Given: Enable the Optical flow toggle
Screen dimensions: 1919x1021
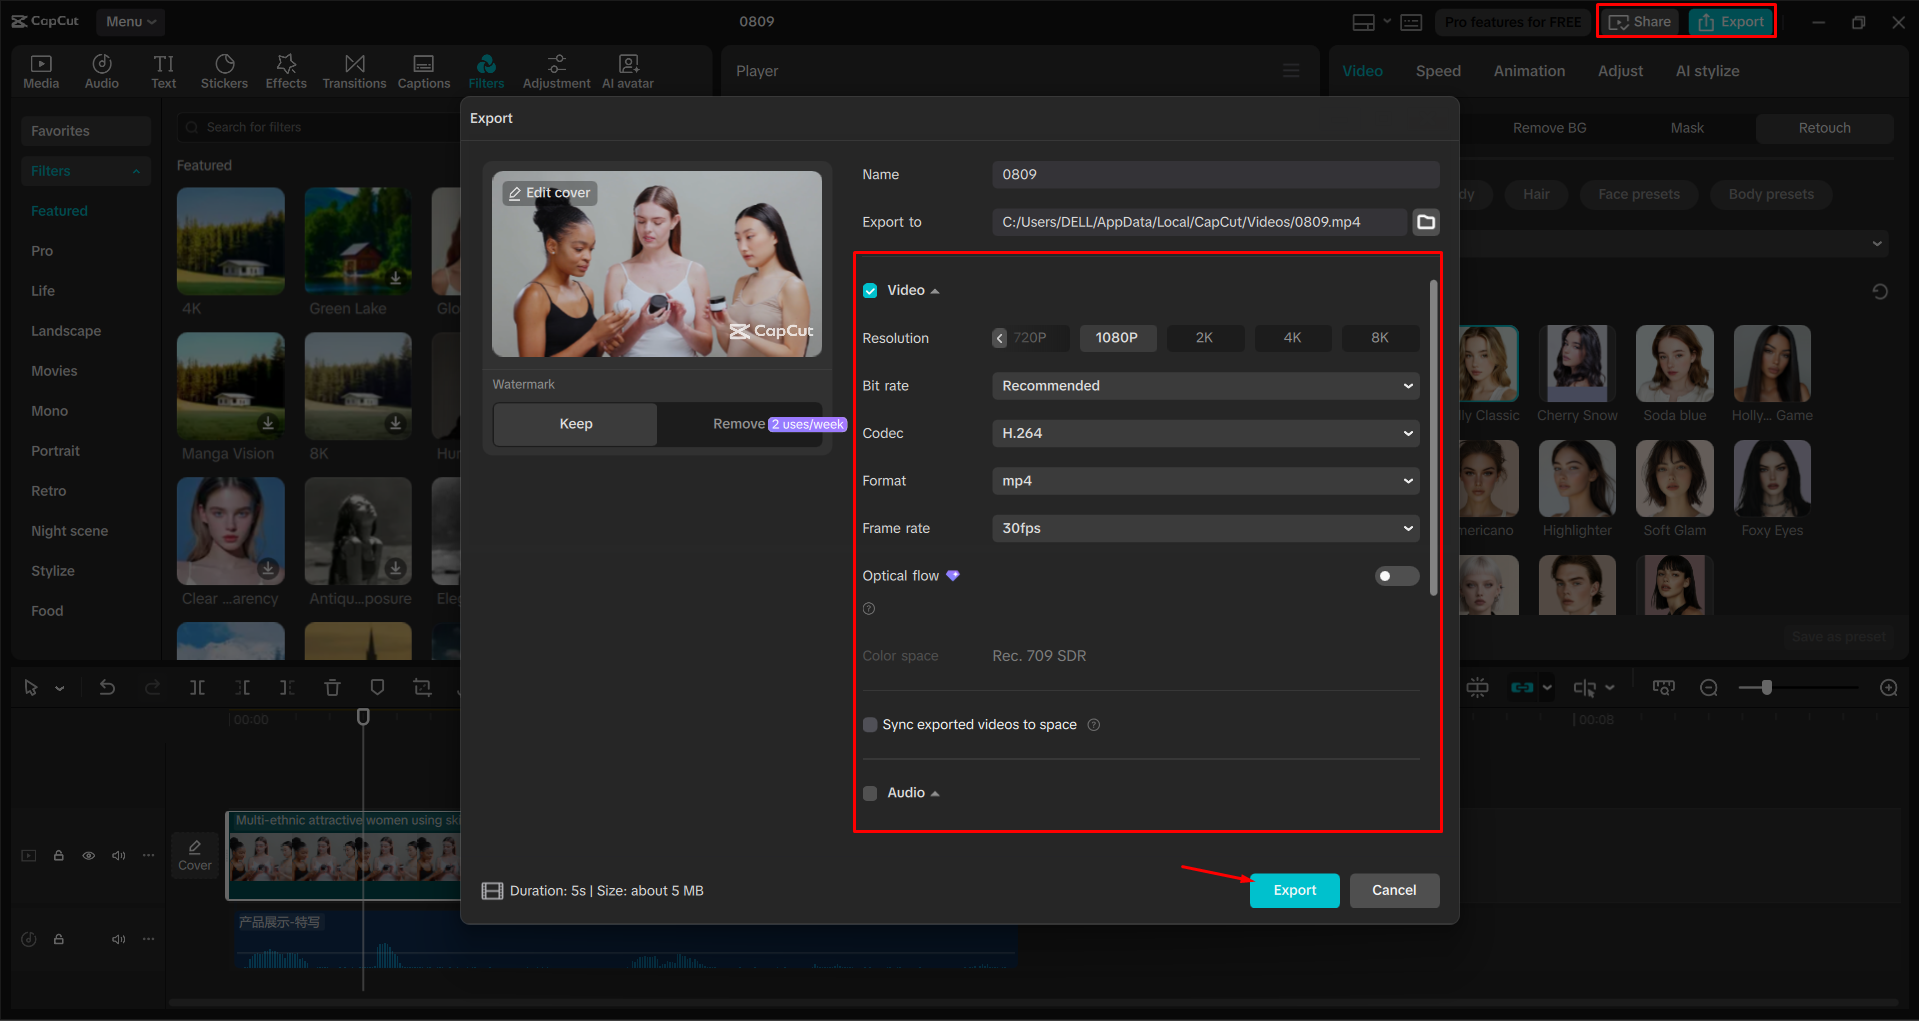Looking at the screenshot, I should tap(1396, 575).
